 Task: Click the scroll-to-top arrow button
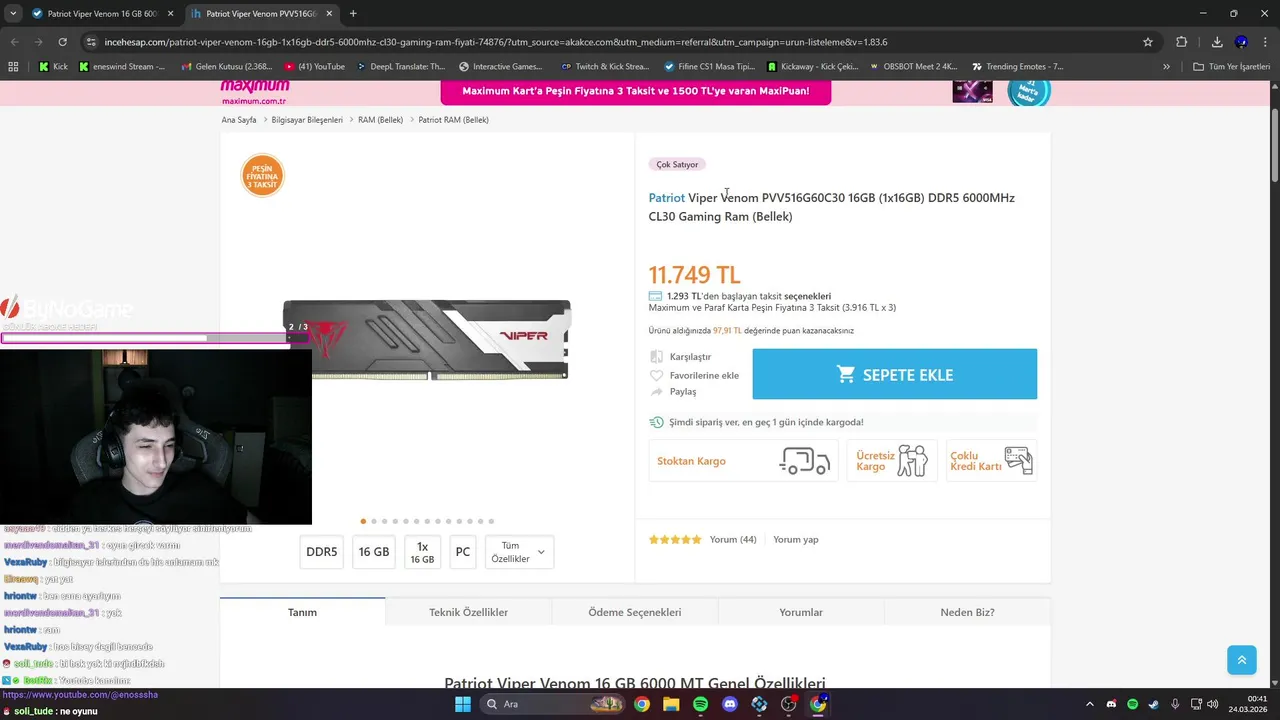click(1241, 660)
